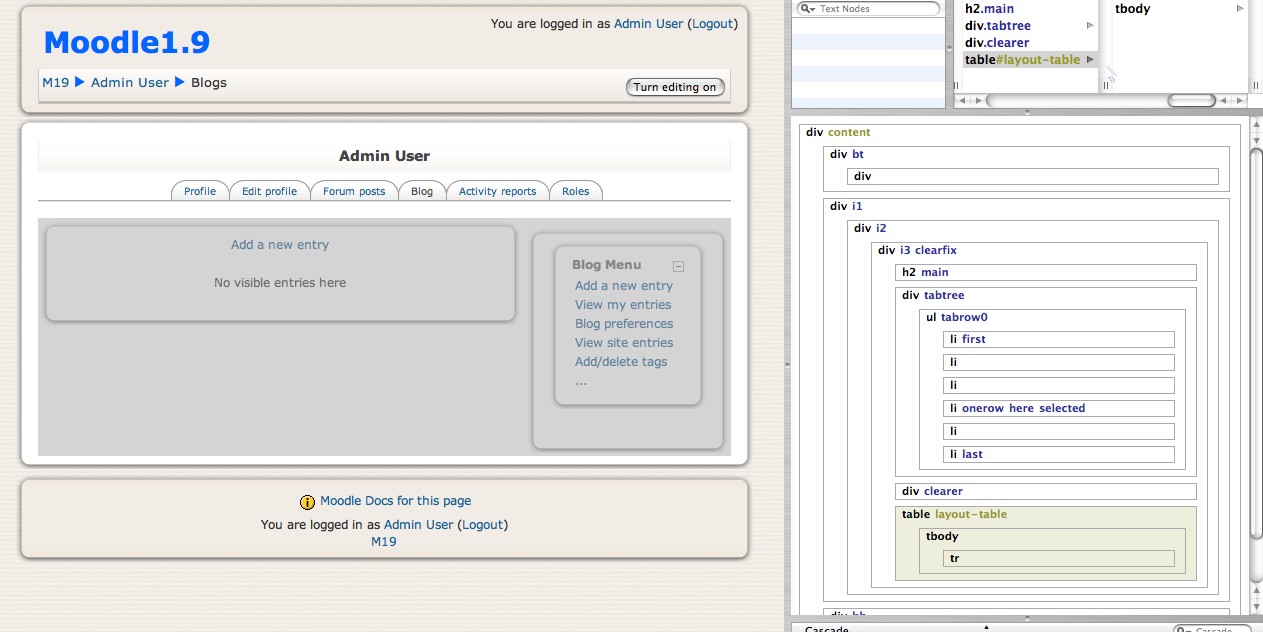Click Add a new entry in Blog Menu
1263x632 pixels.
coord(624,285)
